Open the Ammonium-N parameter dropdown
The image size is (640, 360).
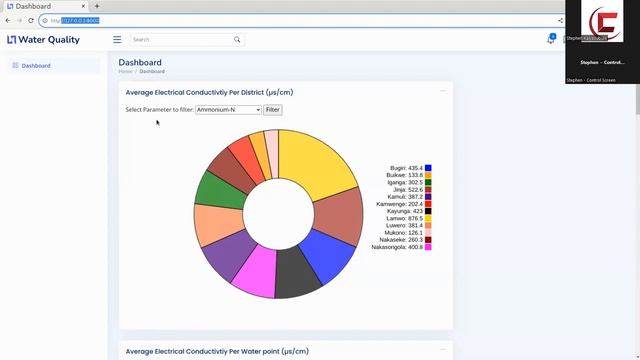[228, 110]
